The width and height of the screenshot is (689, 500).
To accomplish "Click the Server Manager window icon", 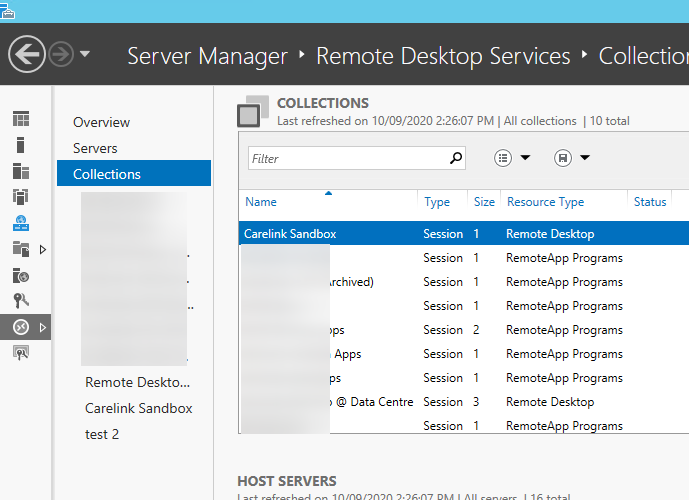I will coord(7,10).
